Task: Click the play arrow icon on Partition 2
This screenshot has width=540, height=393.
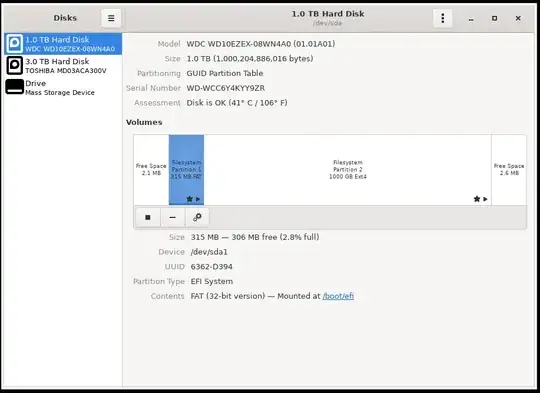Action: click(485, 199)
